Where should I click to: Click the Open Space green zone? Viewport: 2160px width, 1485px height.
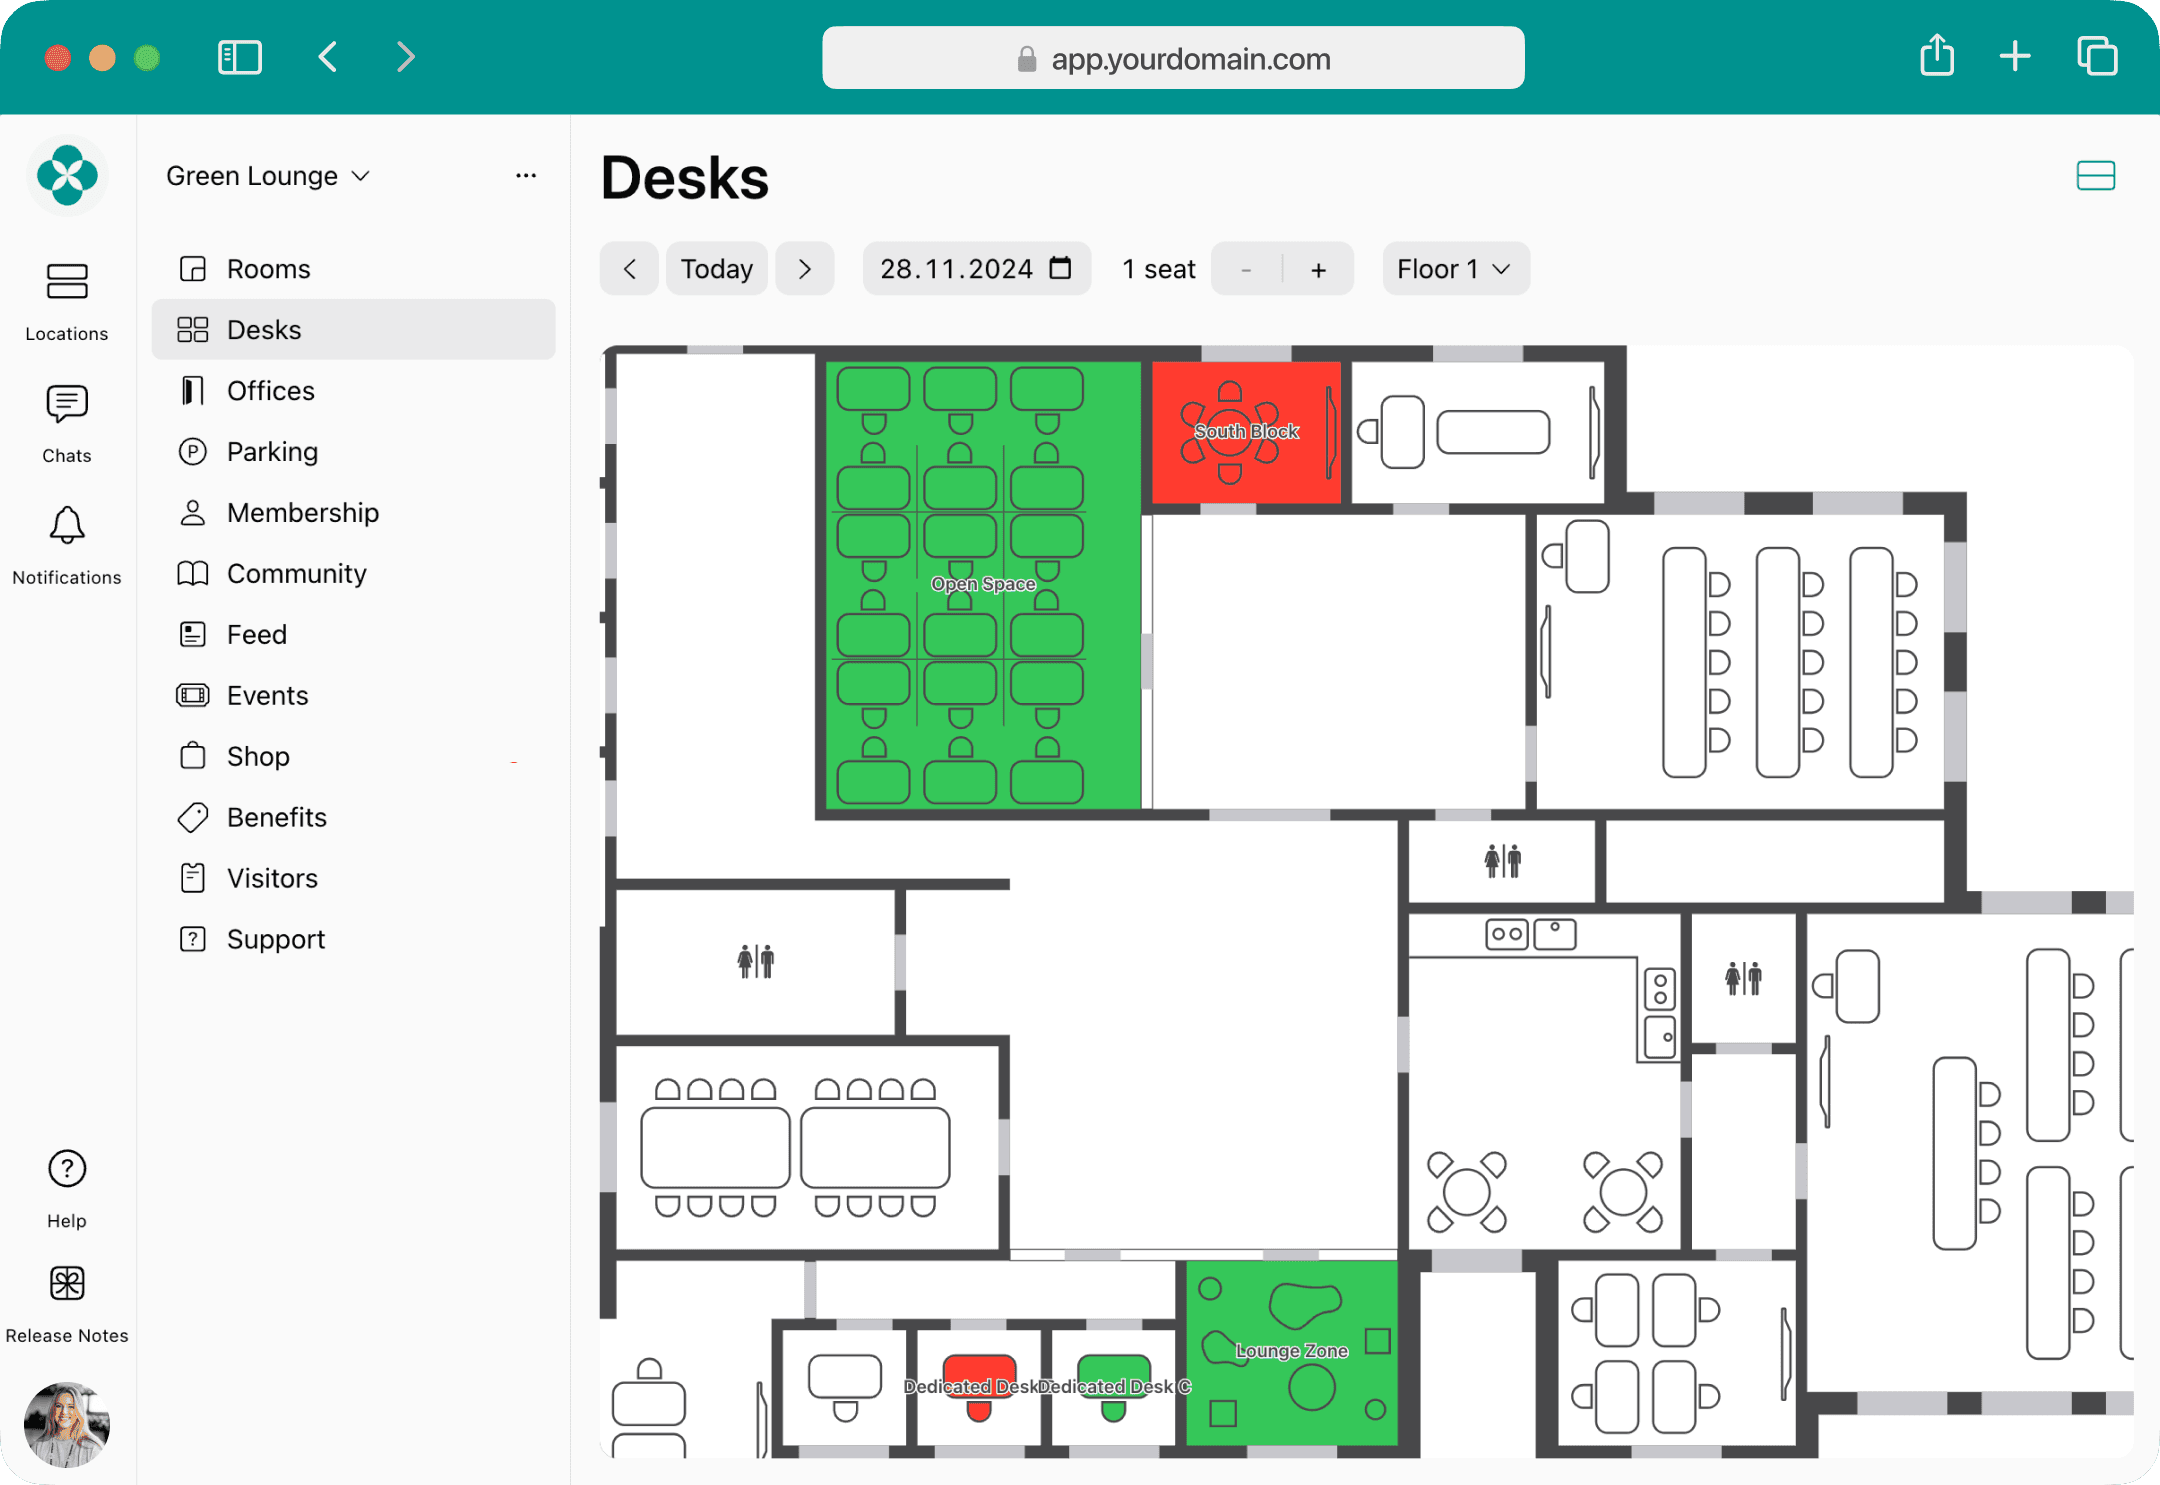(982, 584)
